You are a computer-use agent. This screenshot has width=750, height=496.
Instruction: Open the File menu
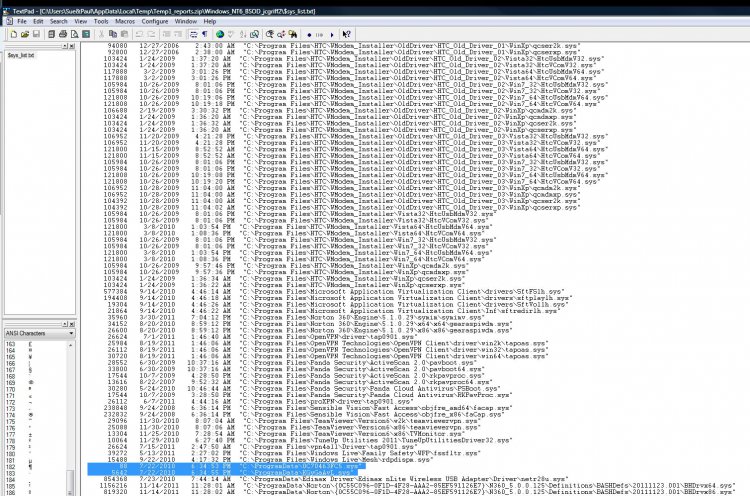[22, 22]
